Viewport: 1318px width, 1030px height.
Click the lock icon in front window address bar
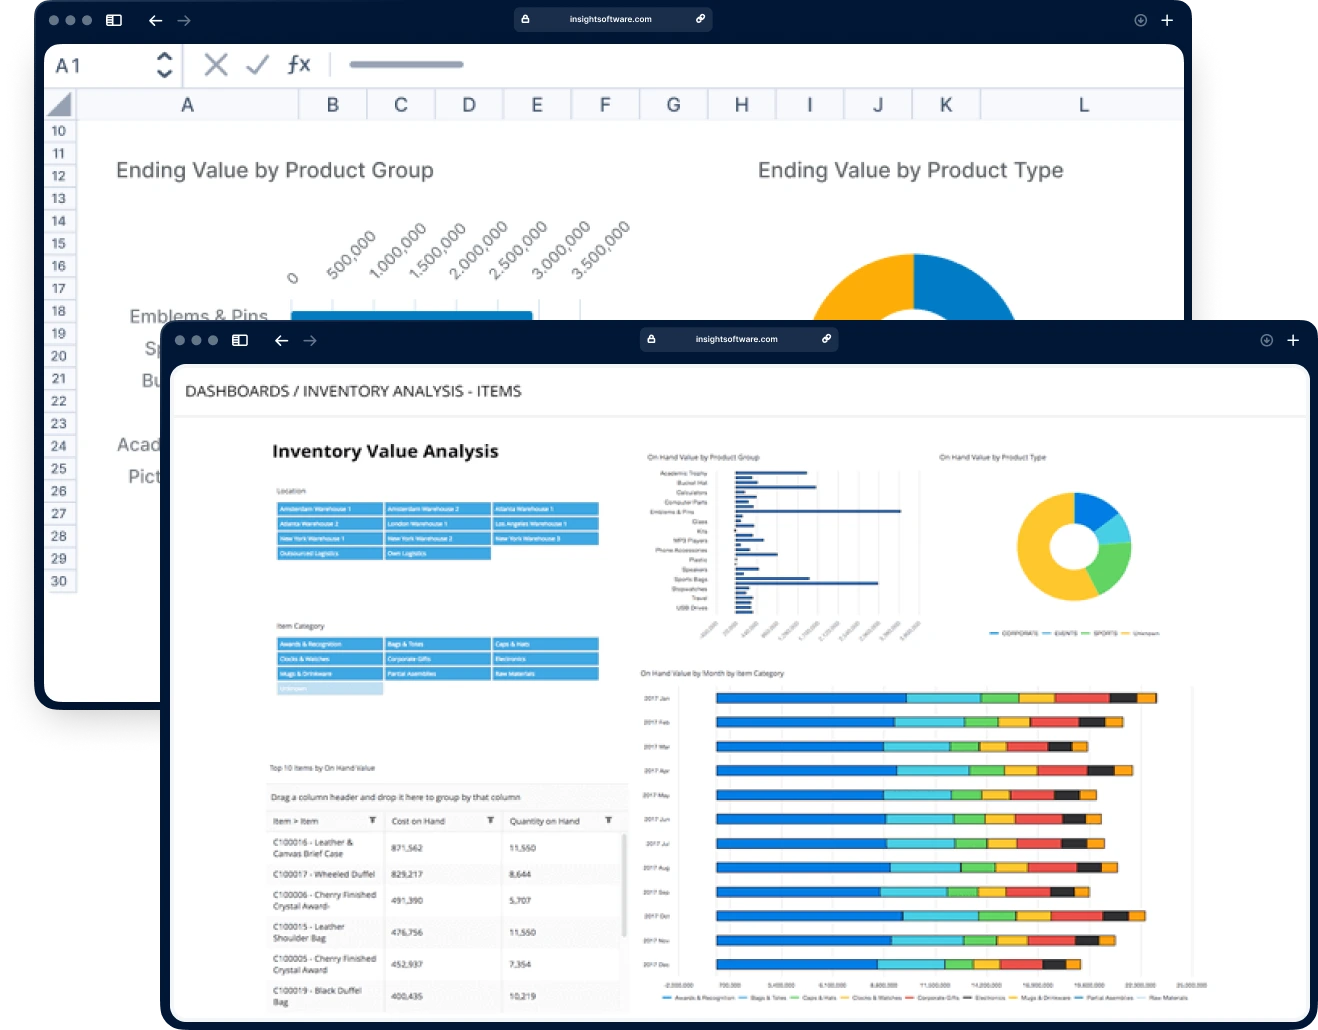[x=651, y=339]
